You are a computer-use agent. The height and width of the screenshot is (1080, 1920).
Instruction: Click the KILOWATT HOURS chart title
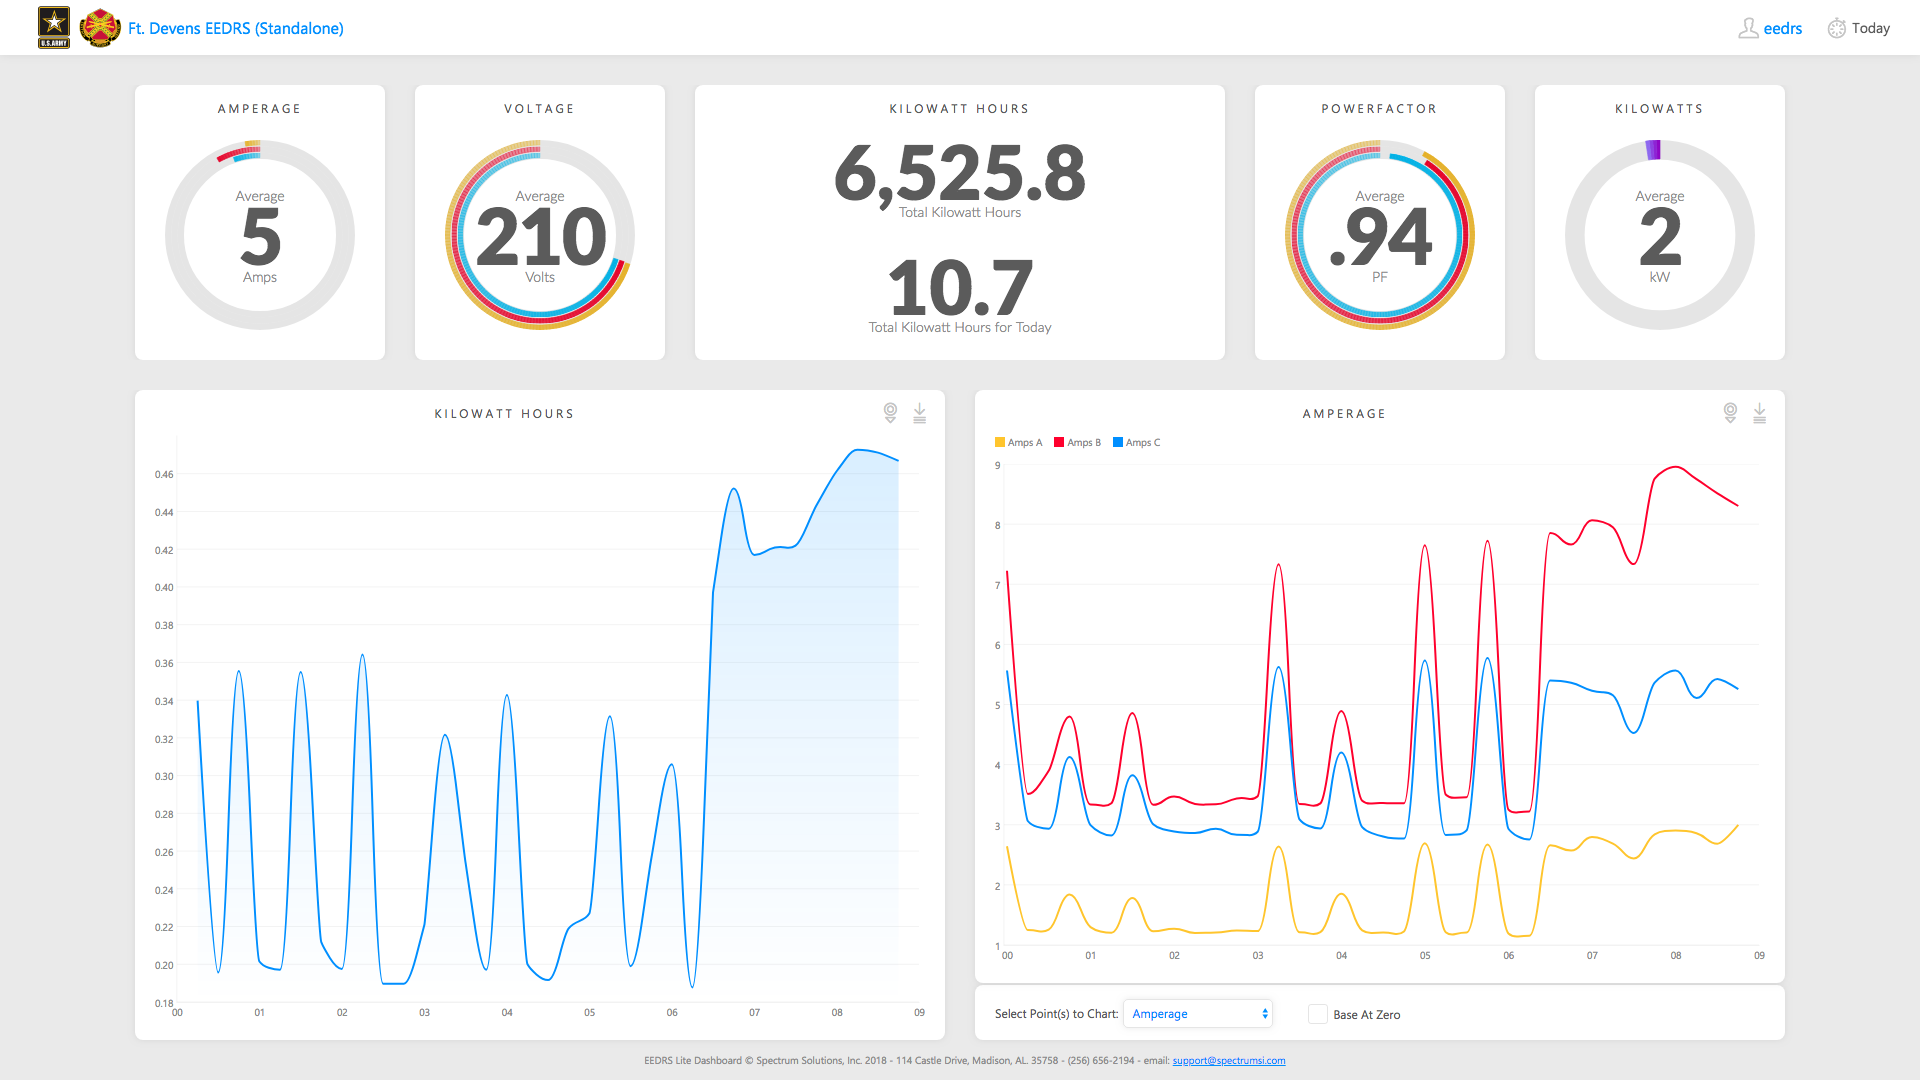tap(505, 414)
